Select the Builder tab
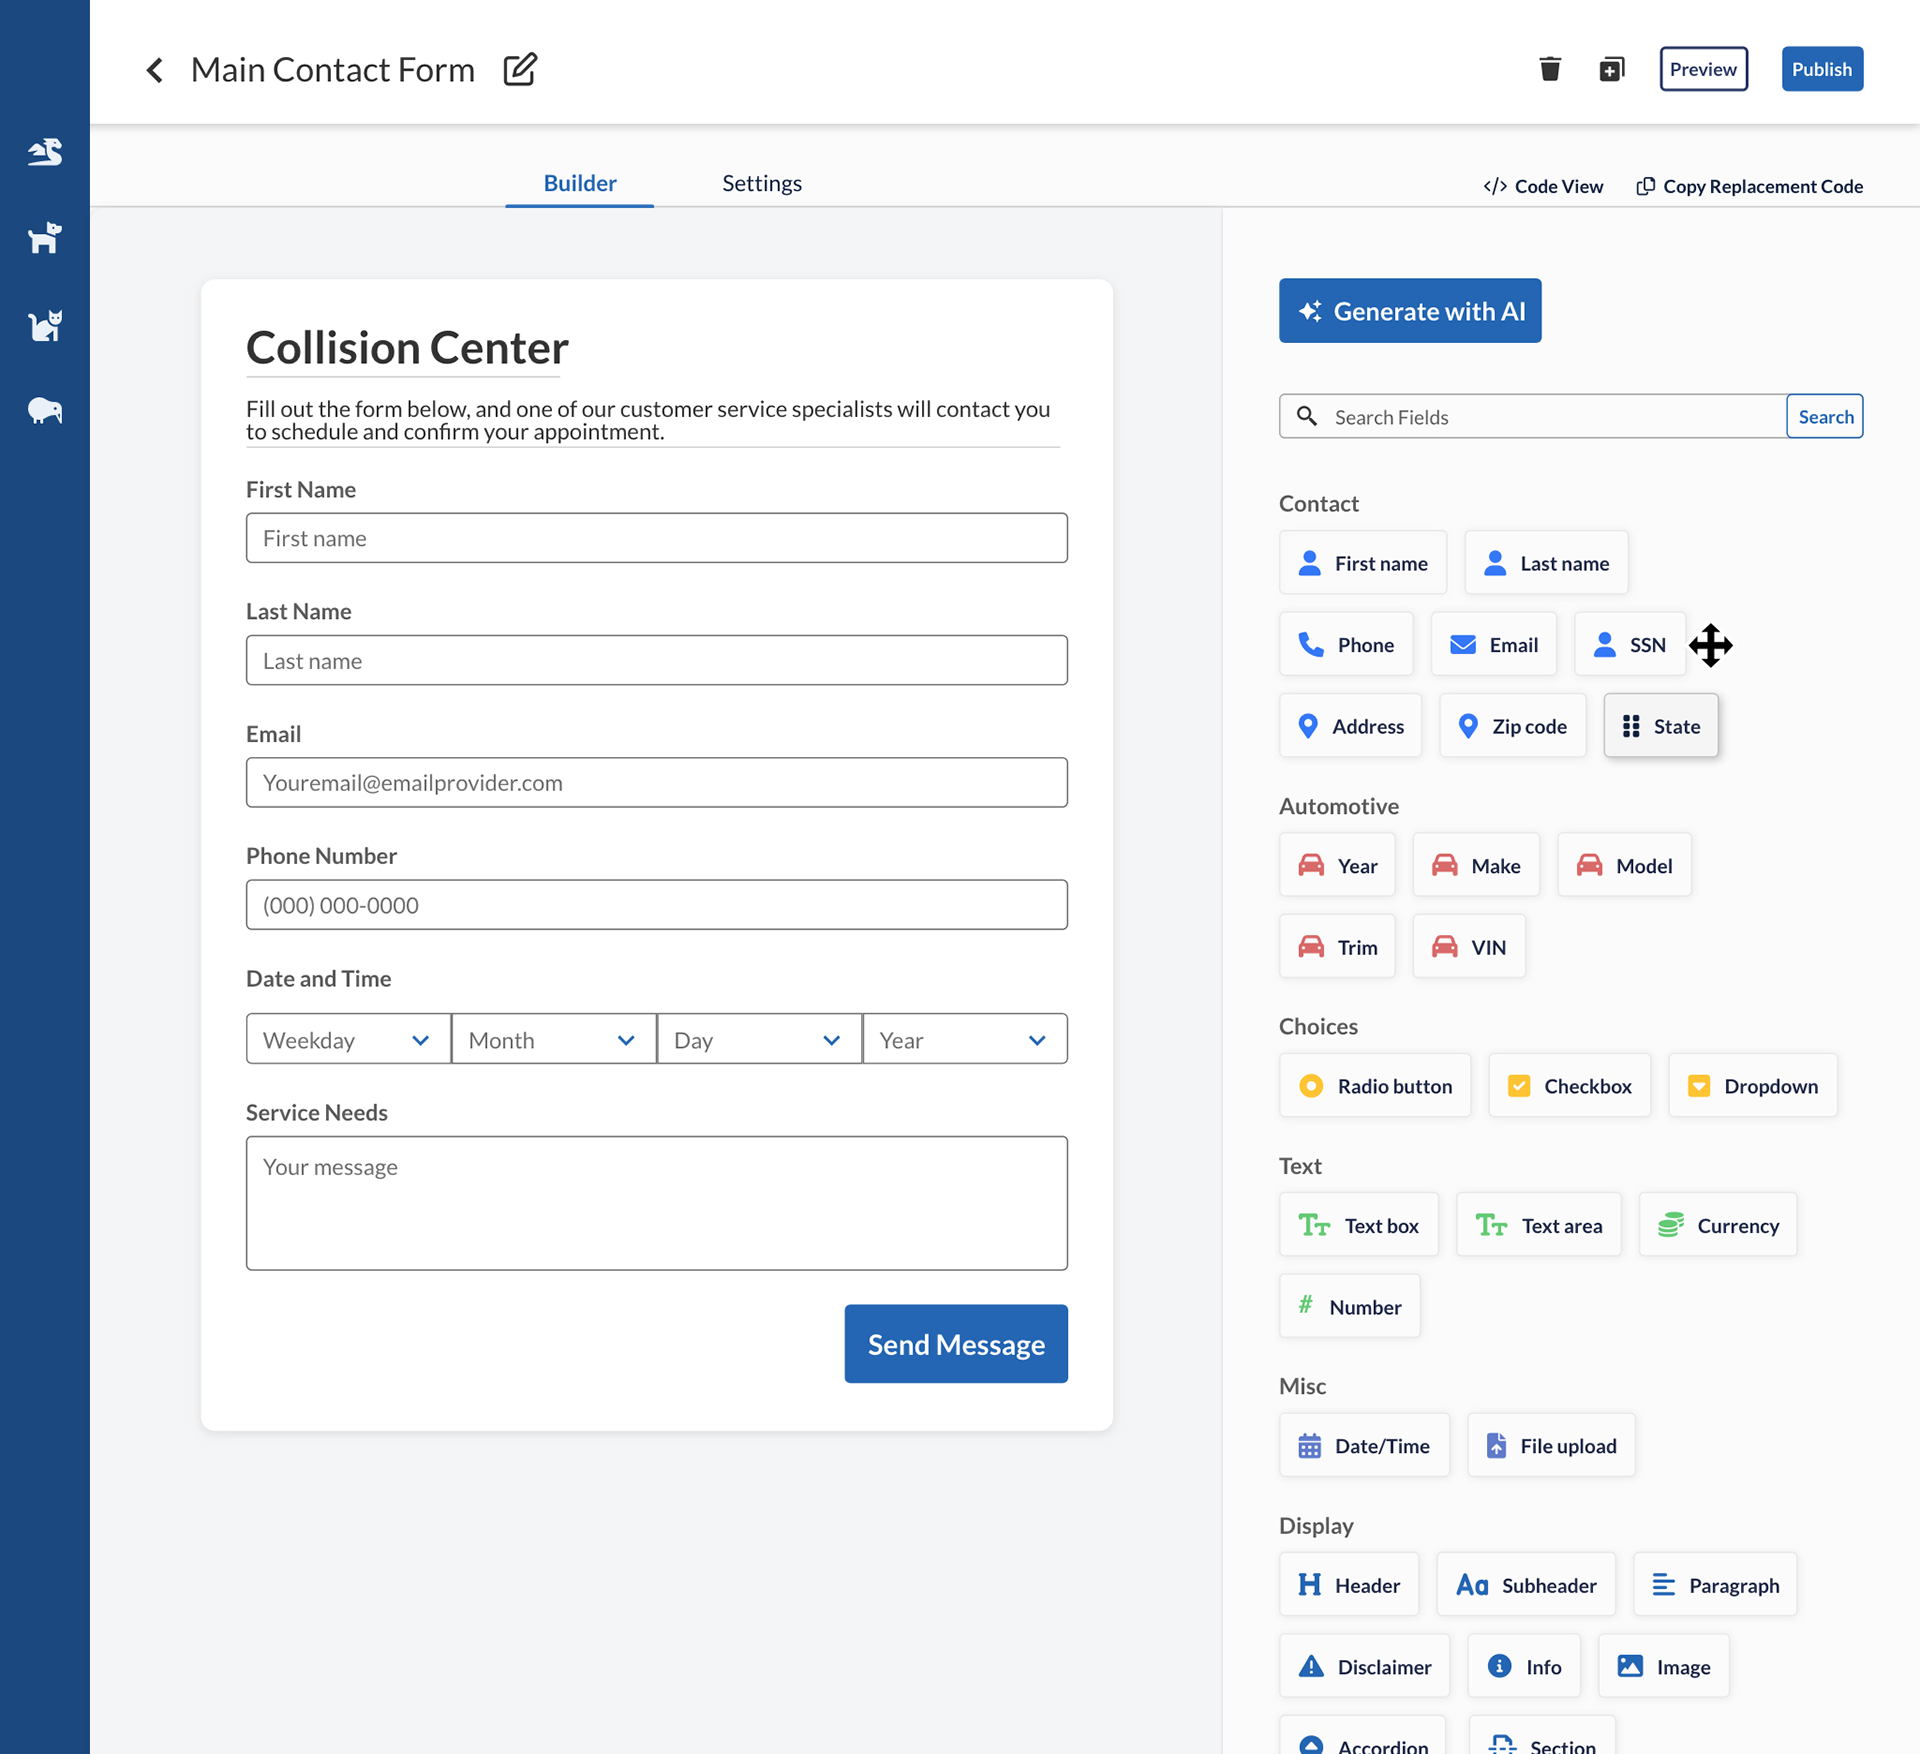This screenshot has height=1754, width=1920. pyautogui.click(x=580, y=183)
